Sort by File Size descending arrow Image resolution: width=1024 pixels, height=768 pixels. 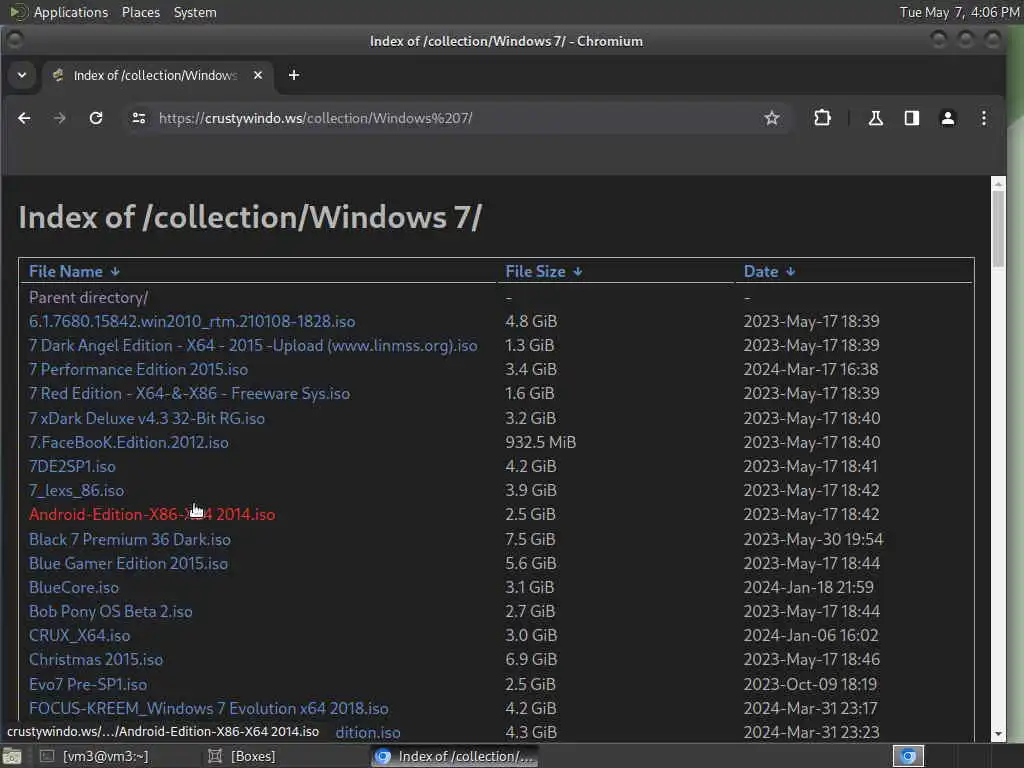[x=577, y=272]
